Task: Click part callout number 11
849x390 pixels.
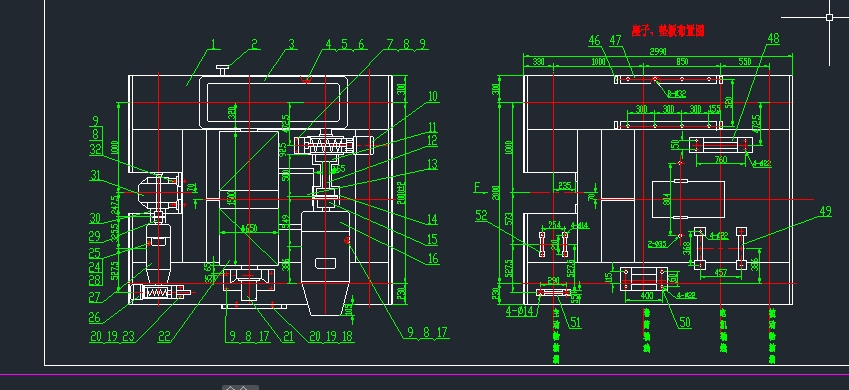Action: point(432,127)
